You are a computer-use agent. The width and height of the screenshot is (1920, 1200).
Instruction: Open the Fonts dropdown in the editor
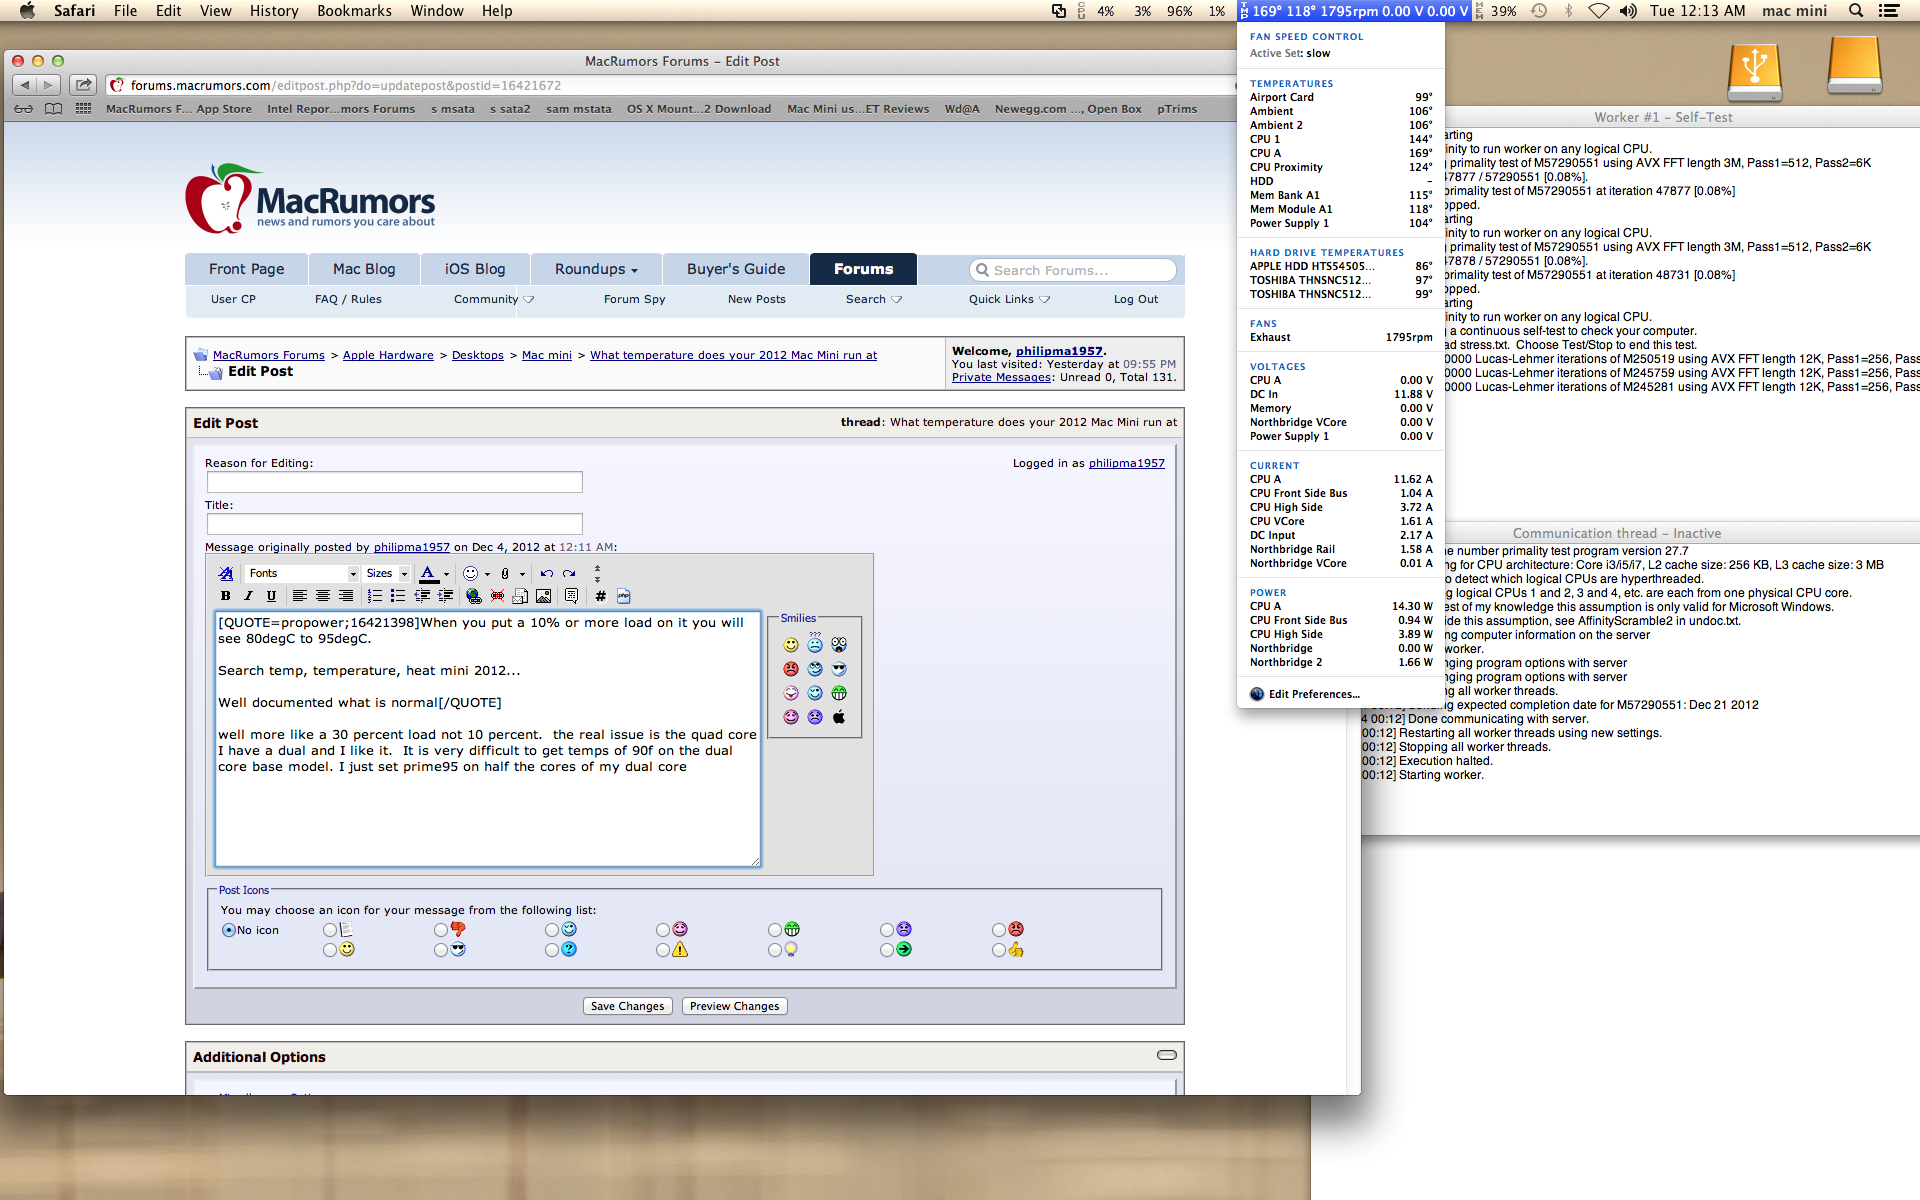(302, 574)
